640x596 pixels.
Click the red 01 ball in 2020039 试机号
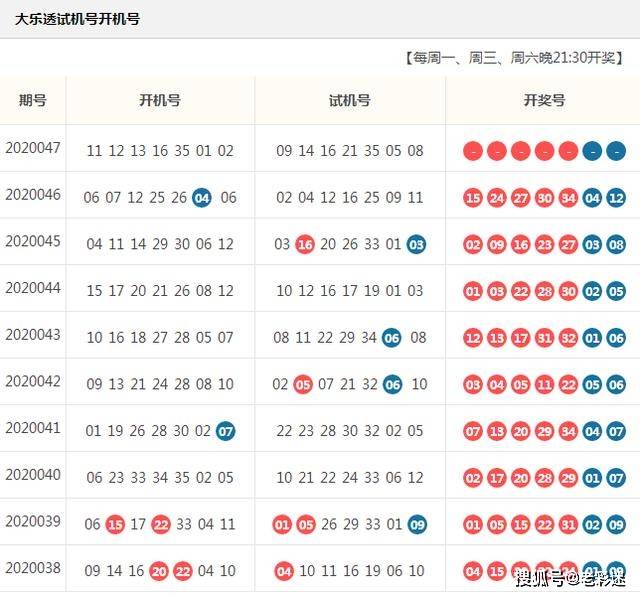tap(282, 525)
